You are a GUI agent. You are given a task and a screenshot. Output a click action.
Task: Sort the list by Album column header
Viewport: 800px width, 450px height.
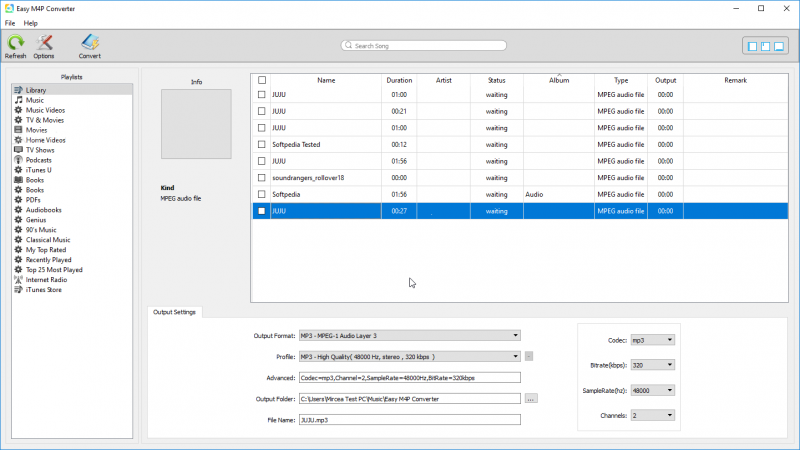point(558,80)
